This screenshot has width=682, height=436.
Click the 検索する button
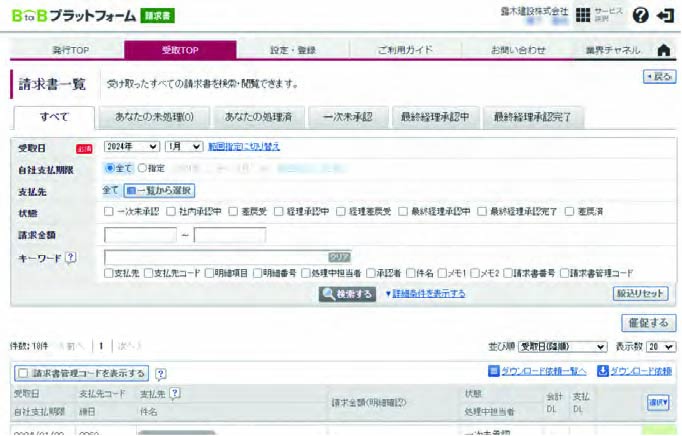(347, 294)
